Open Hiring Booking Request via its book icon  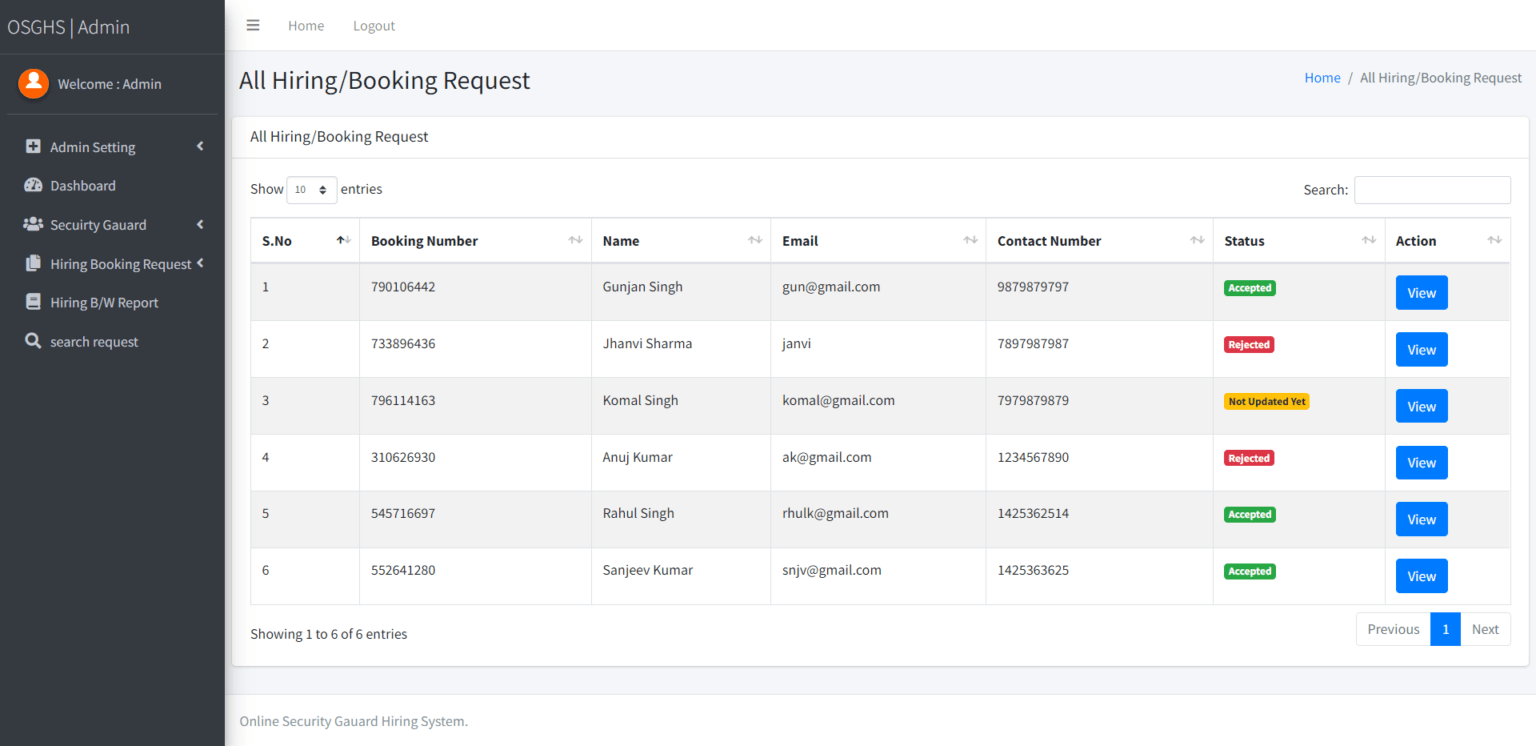[30, 263]
